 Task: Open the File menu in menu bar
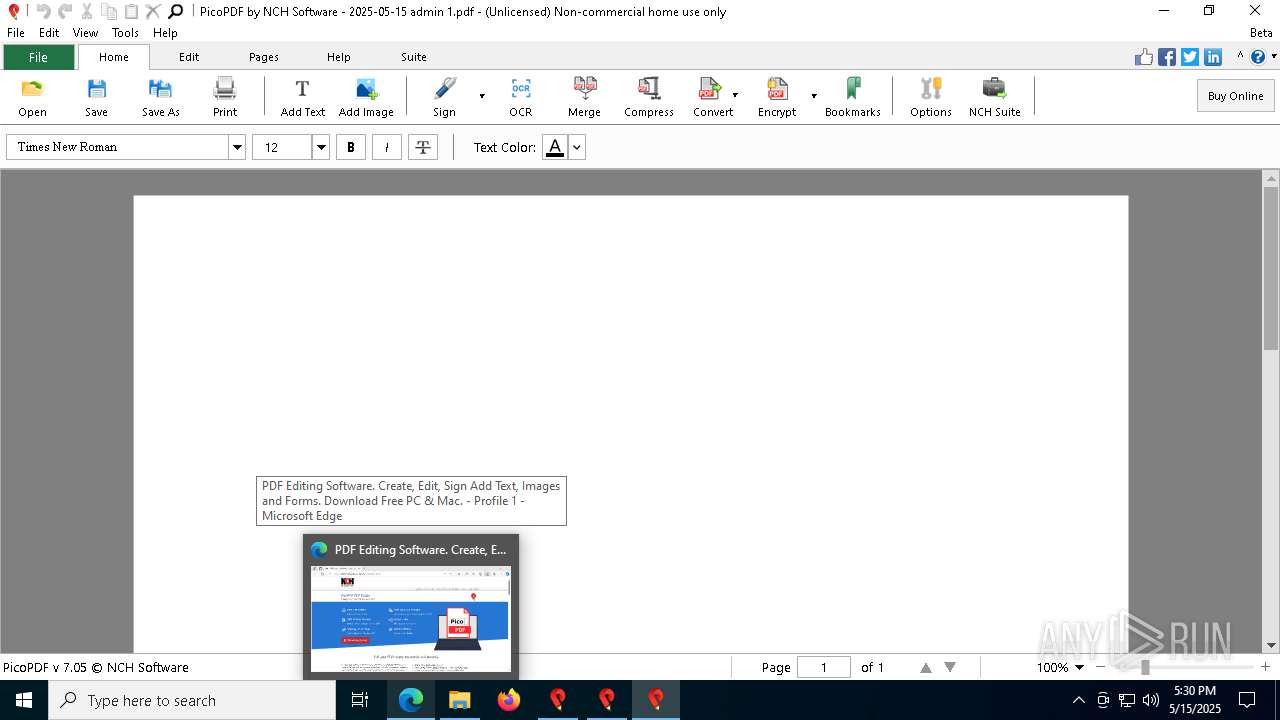(x=16, y=33)
